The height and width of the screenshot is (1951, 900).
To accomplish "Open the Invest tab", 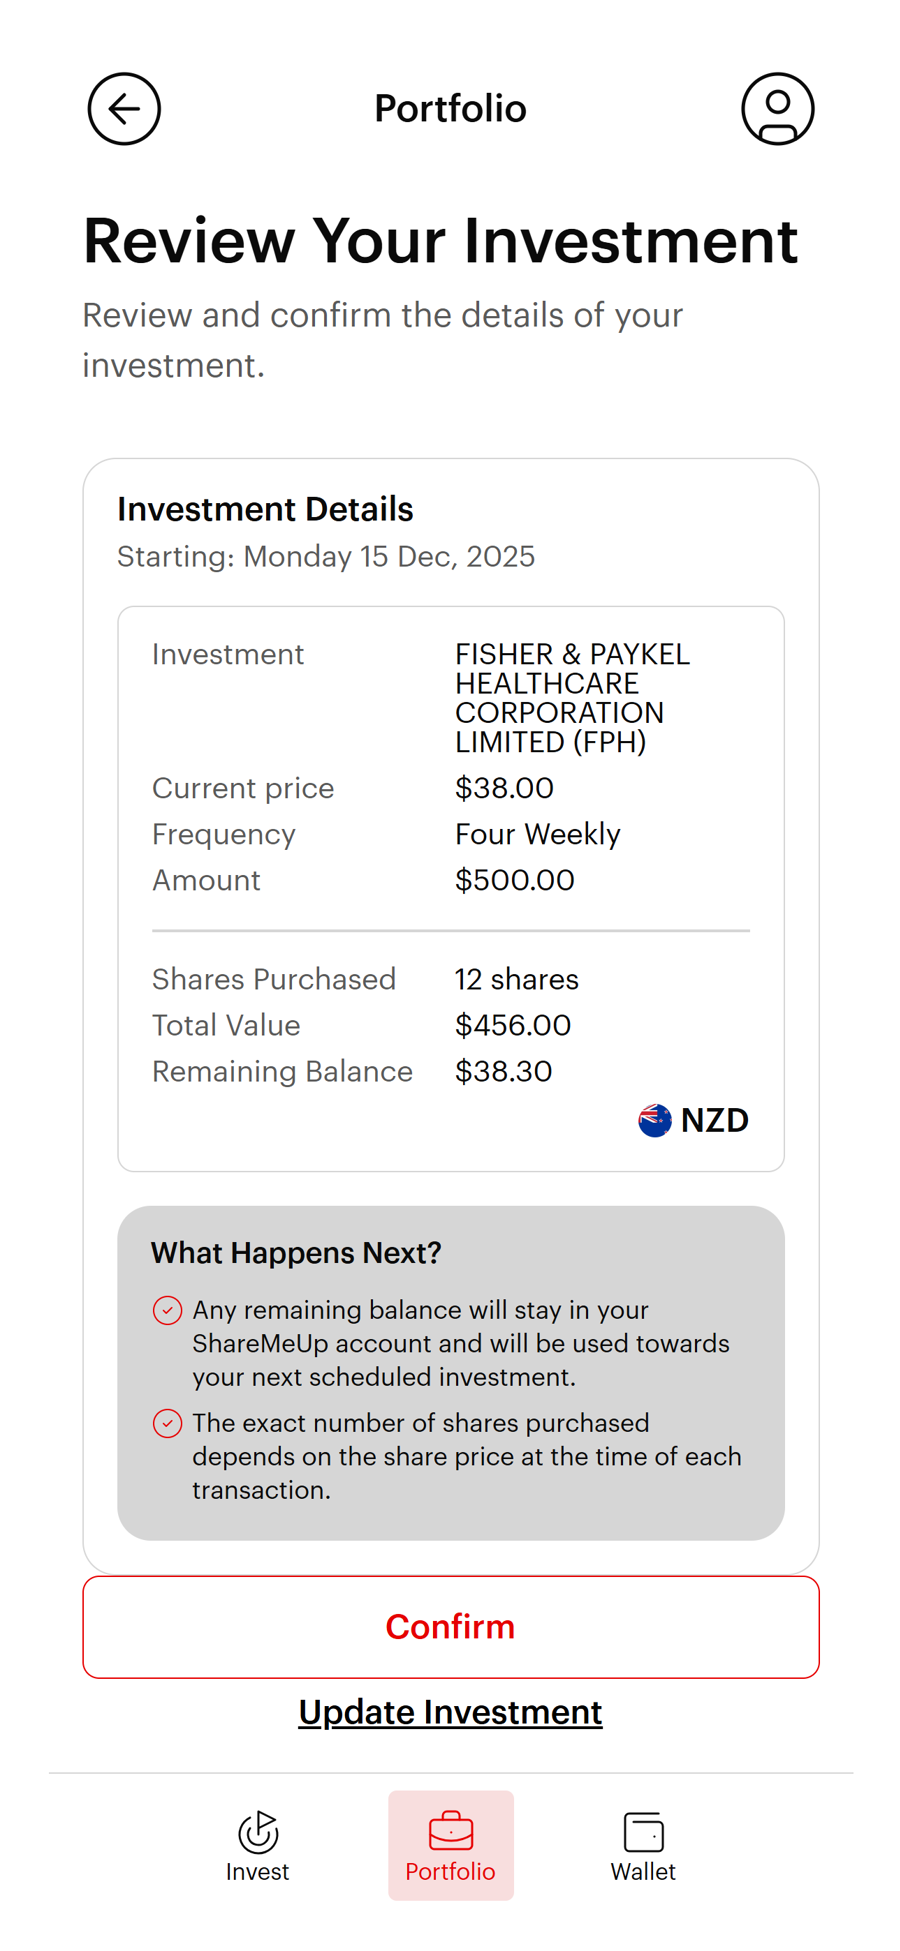I will (x=257, y=1846).
